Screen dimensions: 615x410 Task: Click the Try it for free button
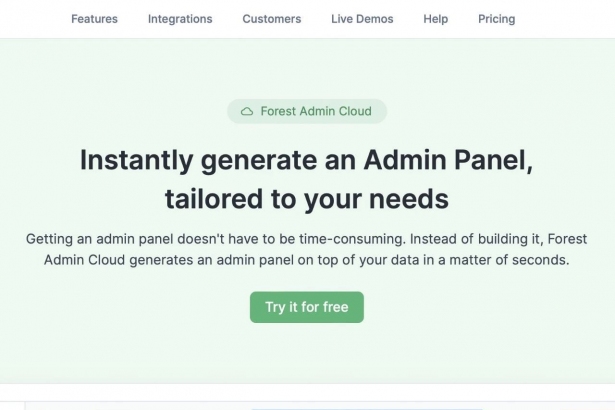[x=307, y=307]
